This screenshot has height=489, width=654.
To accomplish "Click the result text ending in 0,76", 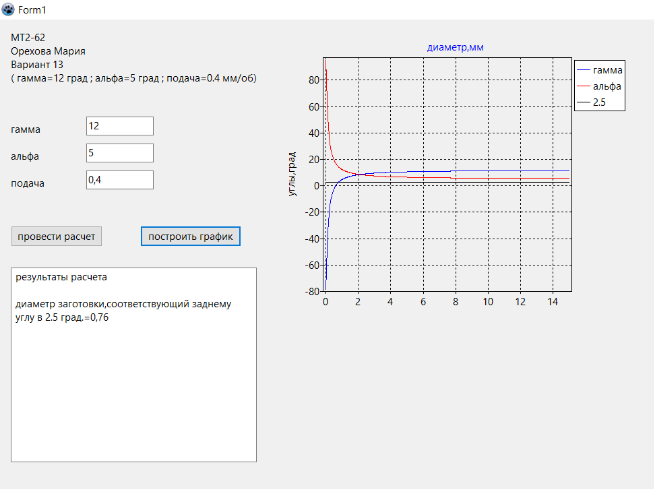I will (123, 310).
